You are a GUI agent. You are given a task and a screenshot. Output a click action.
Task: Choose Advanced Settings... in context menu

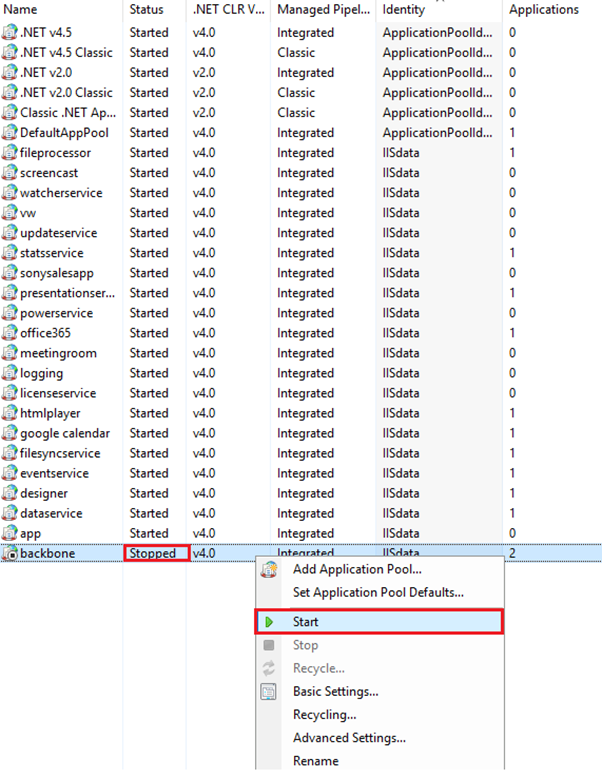click(x=349, y=738)
